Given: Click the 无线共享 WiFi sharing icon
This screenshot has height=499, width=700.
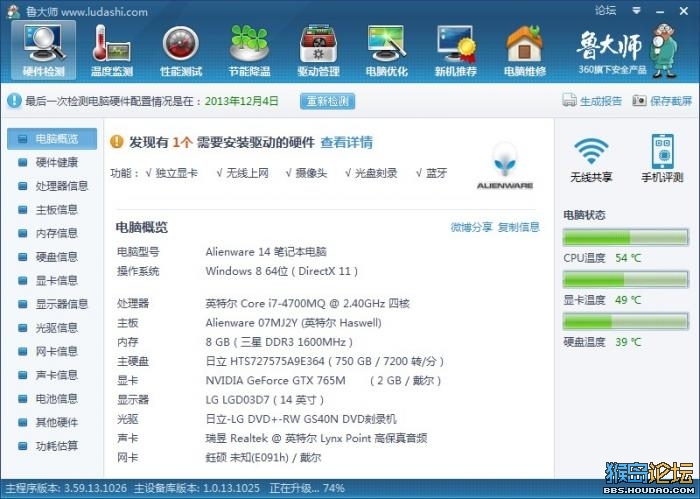Looking at the screenshot, I should (591, 151).
